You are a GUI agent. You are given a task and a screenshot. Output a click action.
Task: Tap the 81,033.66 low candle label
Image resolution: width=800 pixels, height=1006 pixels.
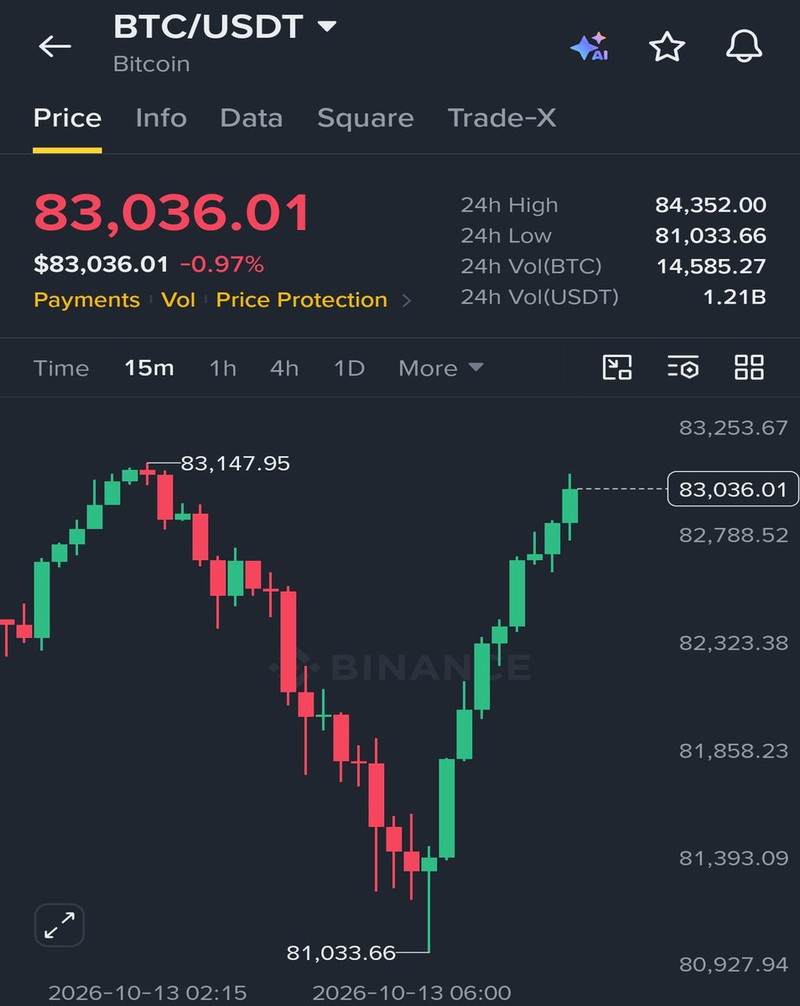coord(341,953)
